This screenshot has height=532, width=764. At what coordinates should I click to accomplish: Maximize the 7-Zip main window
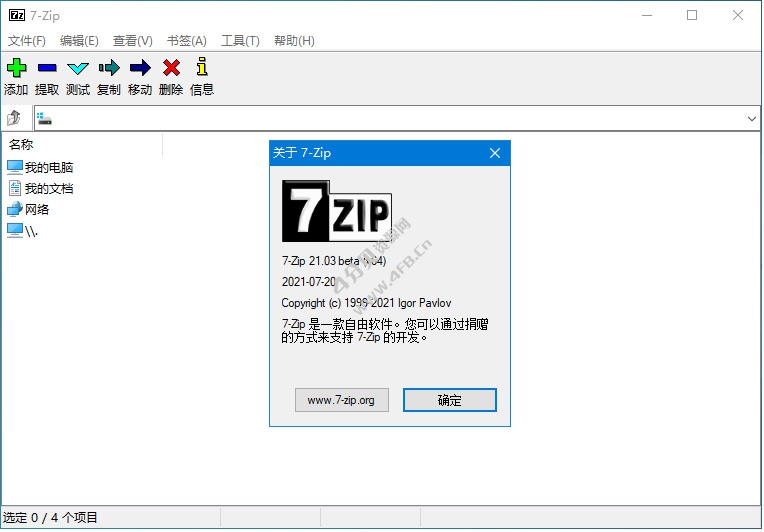[692, 15]
